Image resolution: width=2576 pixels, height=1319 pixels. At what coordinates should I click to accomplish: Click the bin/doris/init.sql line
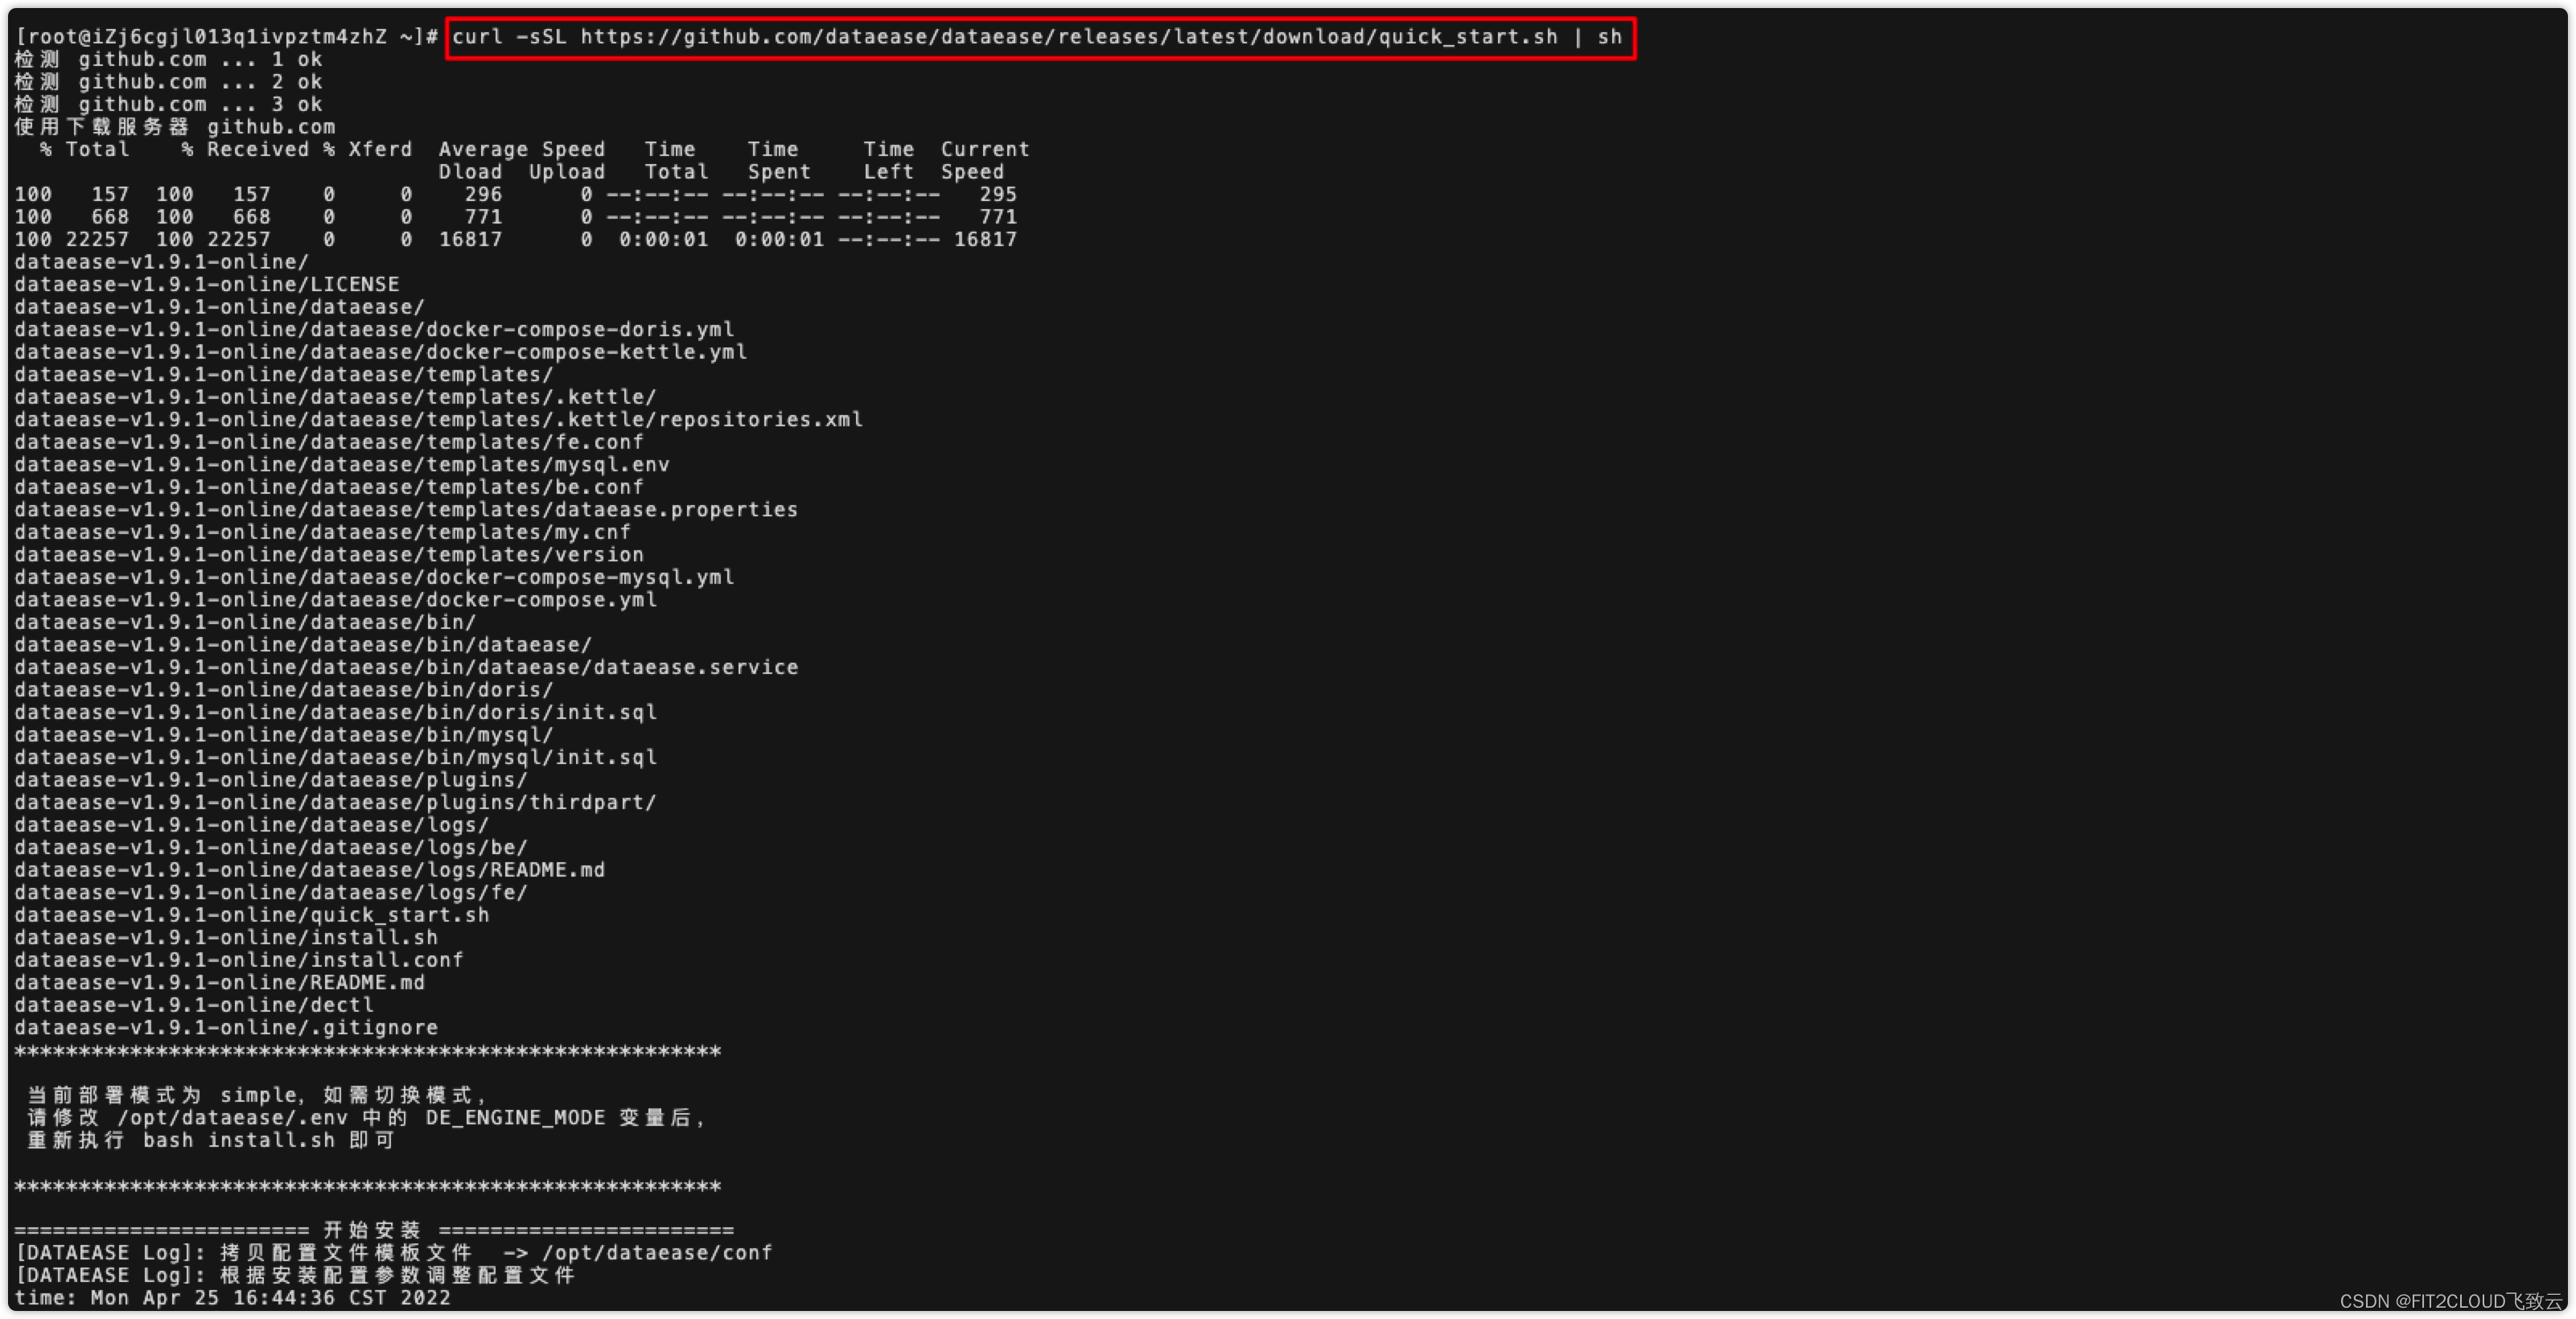pyautogui.click(x=336, y=712)
